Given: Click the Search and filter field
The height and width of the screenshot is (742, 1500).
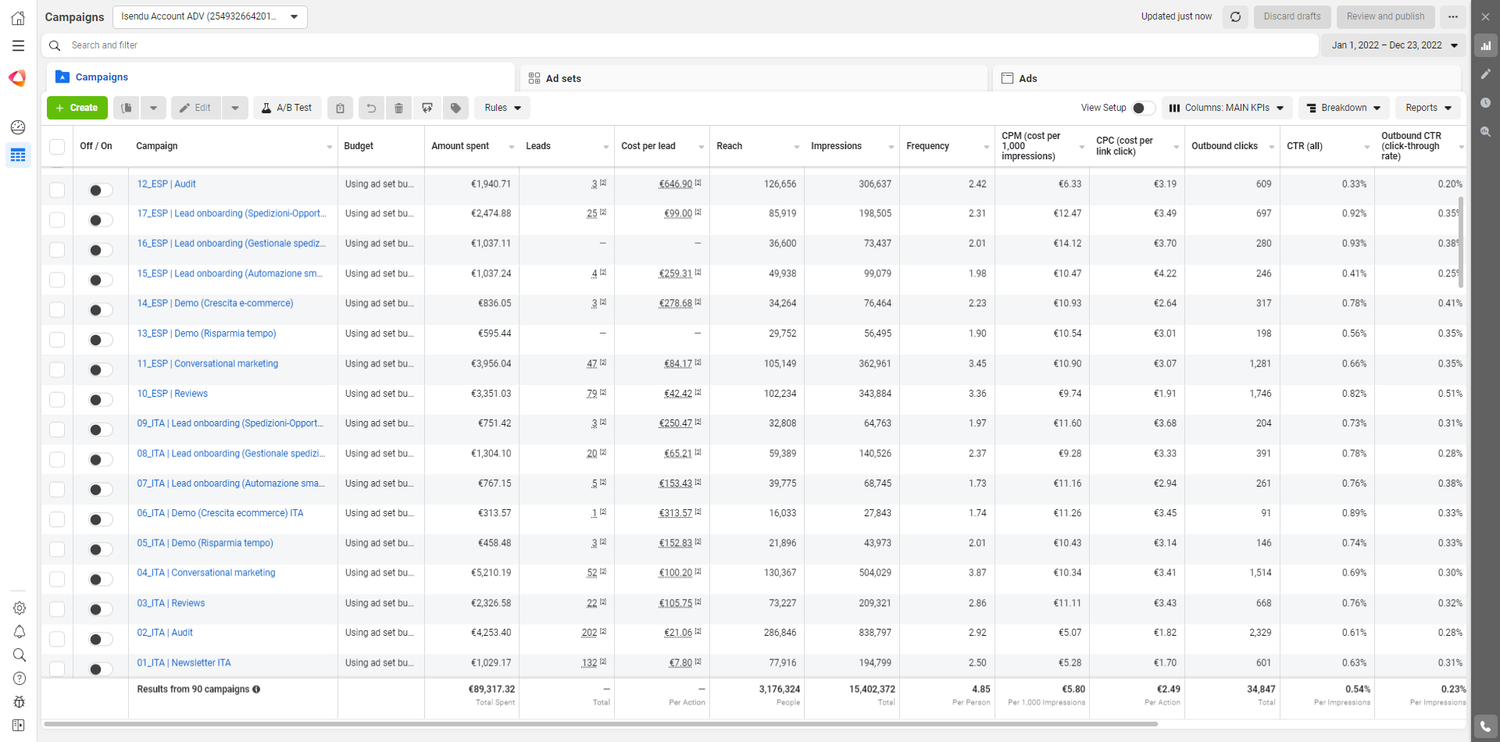Looking at the screenshot, I should pos(680,45).
